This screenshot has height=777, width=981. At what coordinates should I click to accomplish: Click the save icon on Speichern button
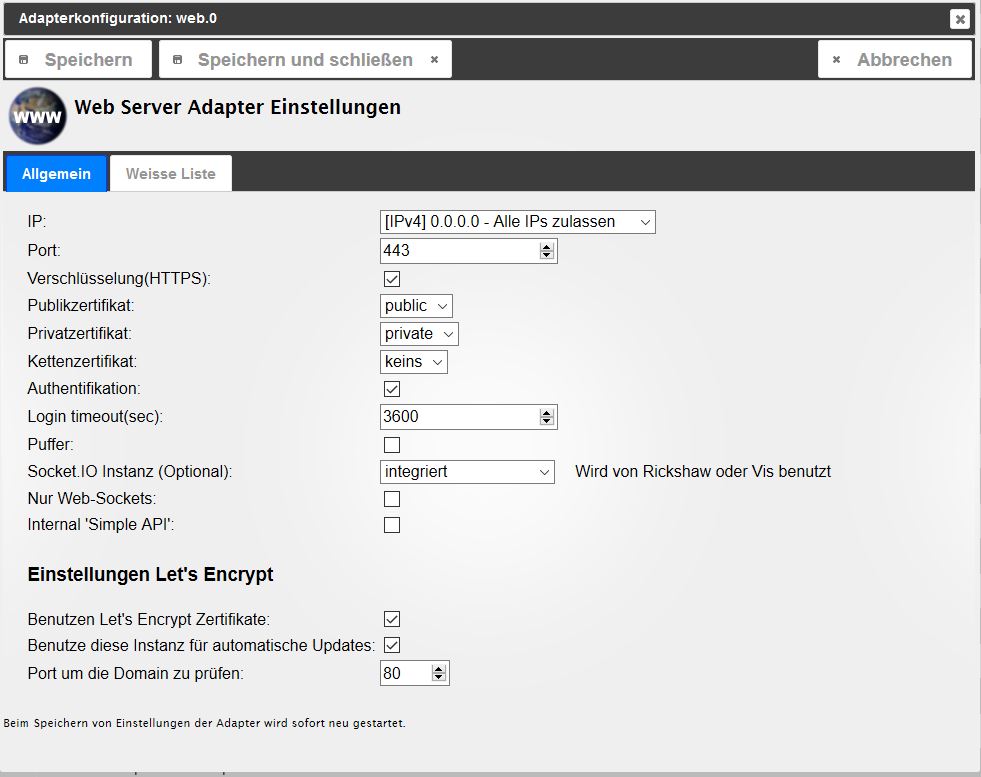pyautogui.click(x=24, y=60)
